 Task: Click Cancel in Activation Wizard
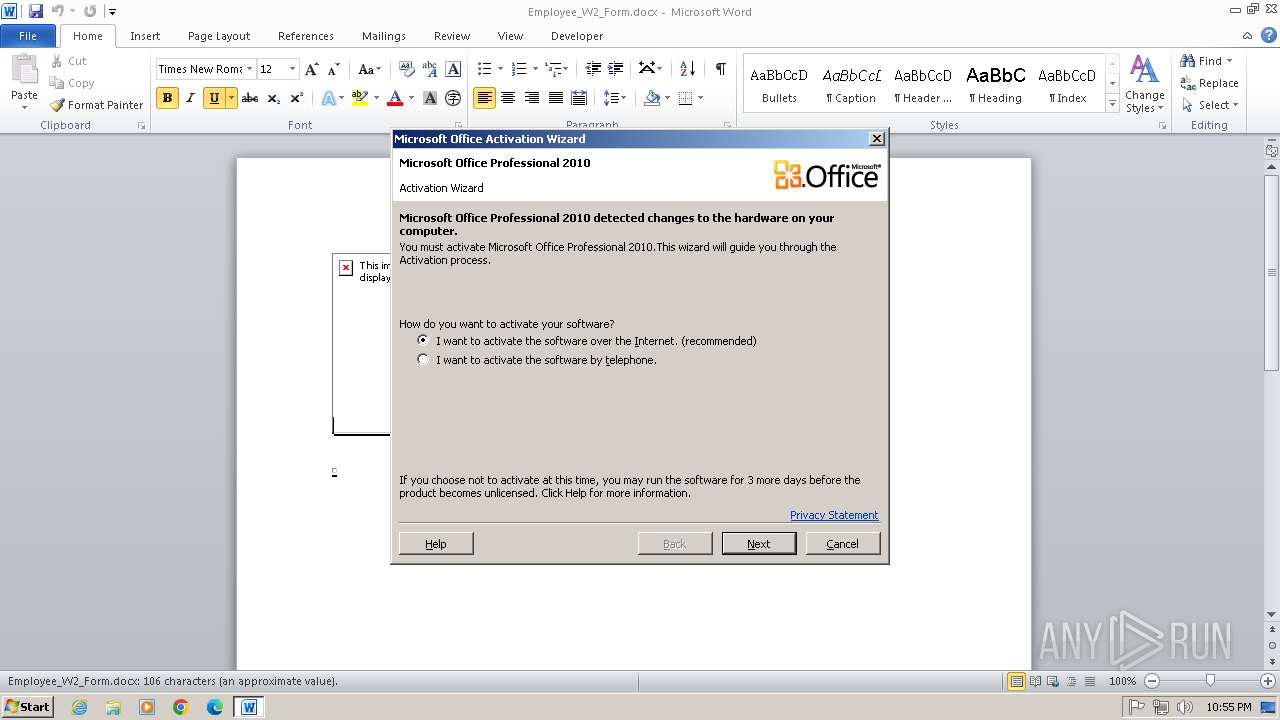(x=843, y=543)
